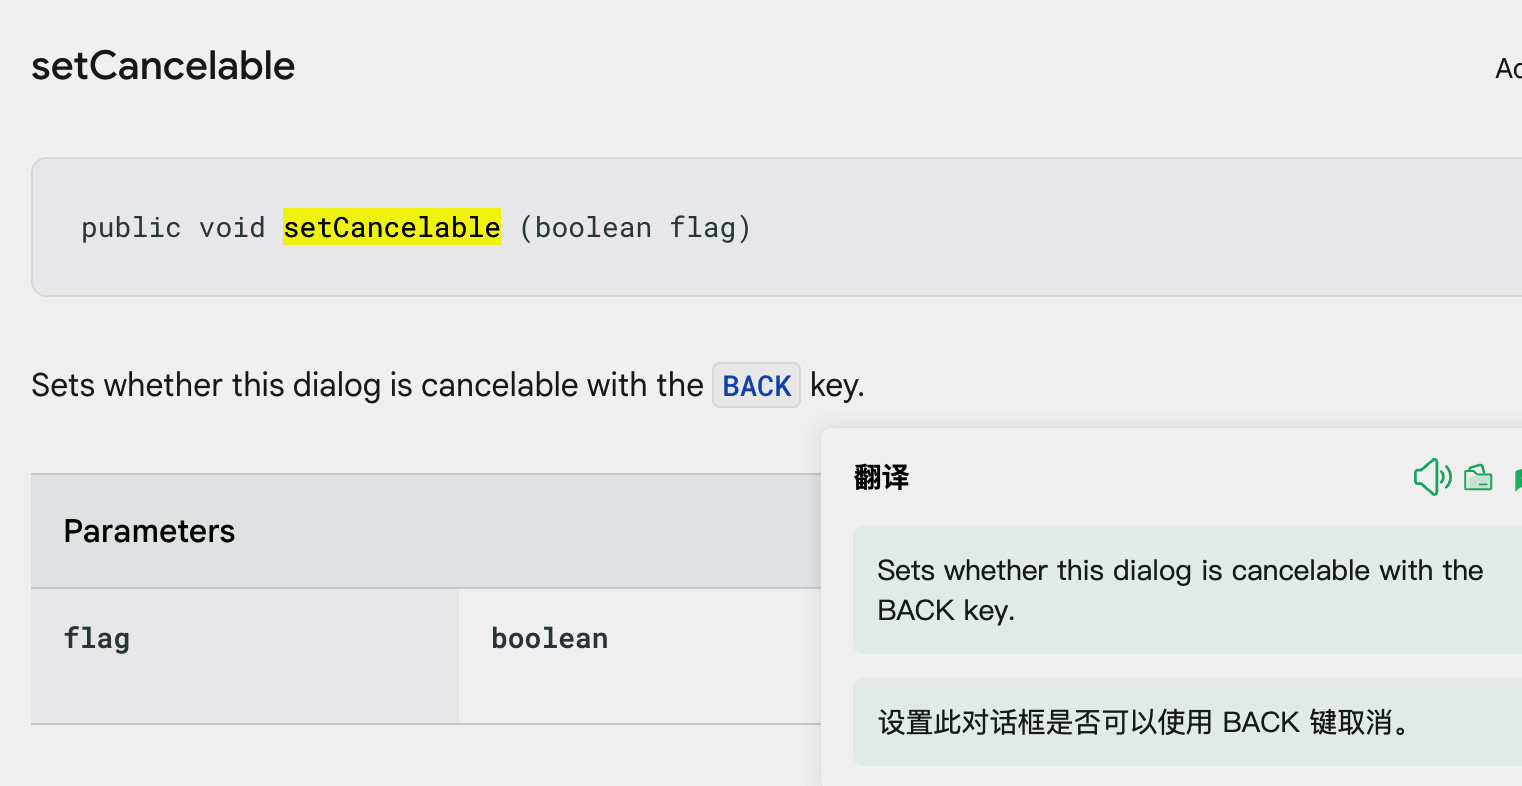Save translation using the green folder icon
The height and width of the screenshot is (786, 1522).
1478,478
